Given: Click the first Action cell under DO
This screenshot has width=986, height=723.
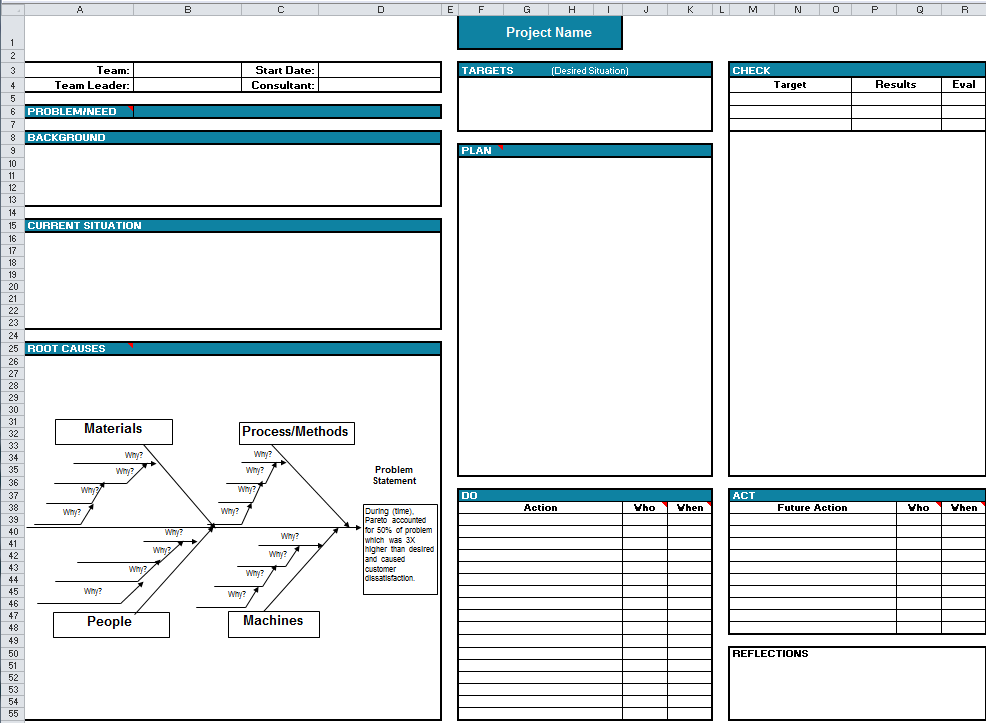Looking at the screenshot, I should pos(540,520).
